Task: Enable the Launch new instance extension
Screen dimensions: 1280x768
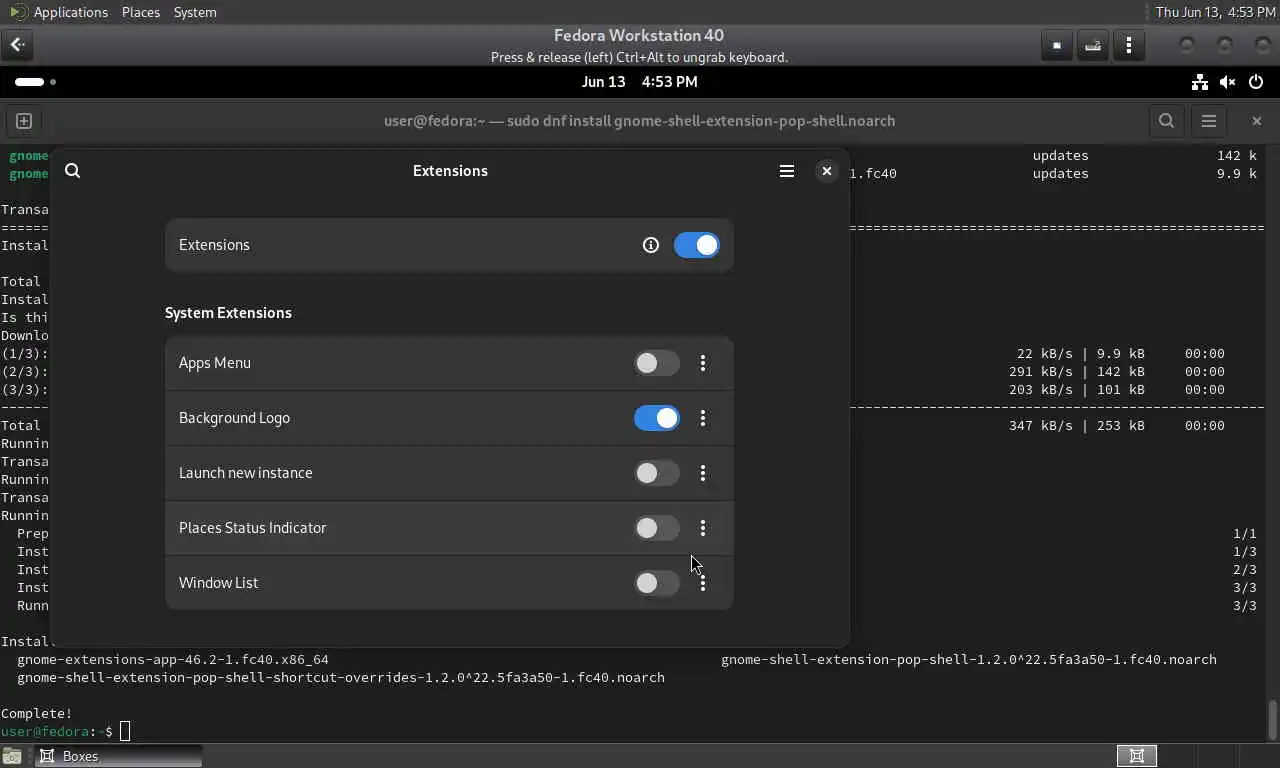Action: coord(657,473)
